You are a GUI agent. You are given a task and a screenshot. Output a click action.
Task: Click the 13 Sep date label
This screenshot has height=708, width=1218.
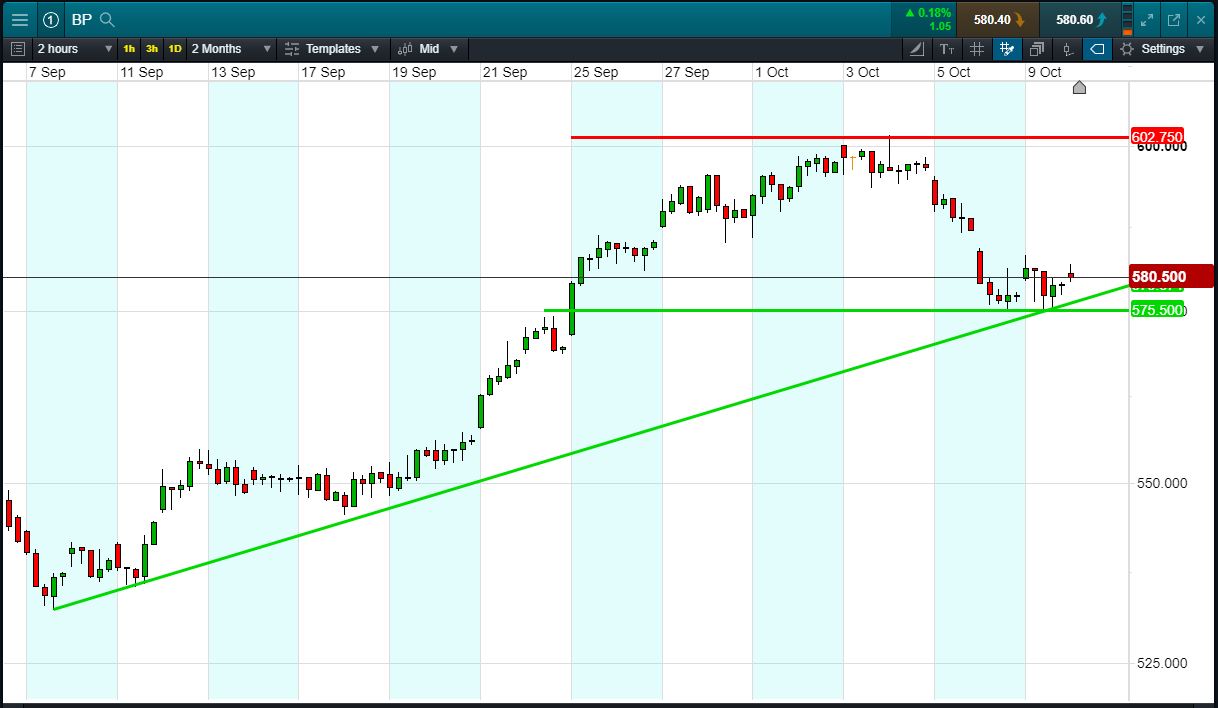click(233, 72)
